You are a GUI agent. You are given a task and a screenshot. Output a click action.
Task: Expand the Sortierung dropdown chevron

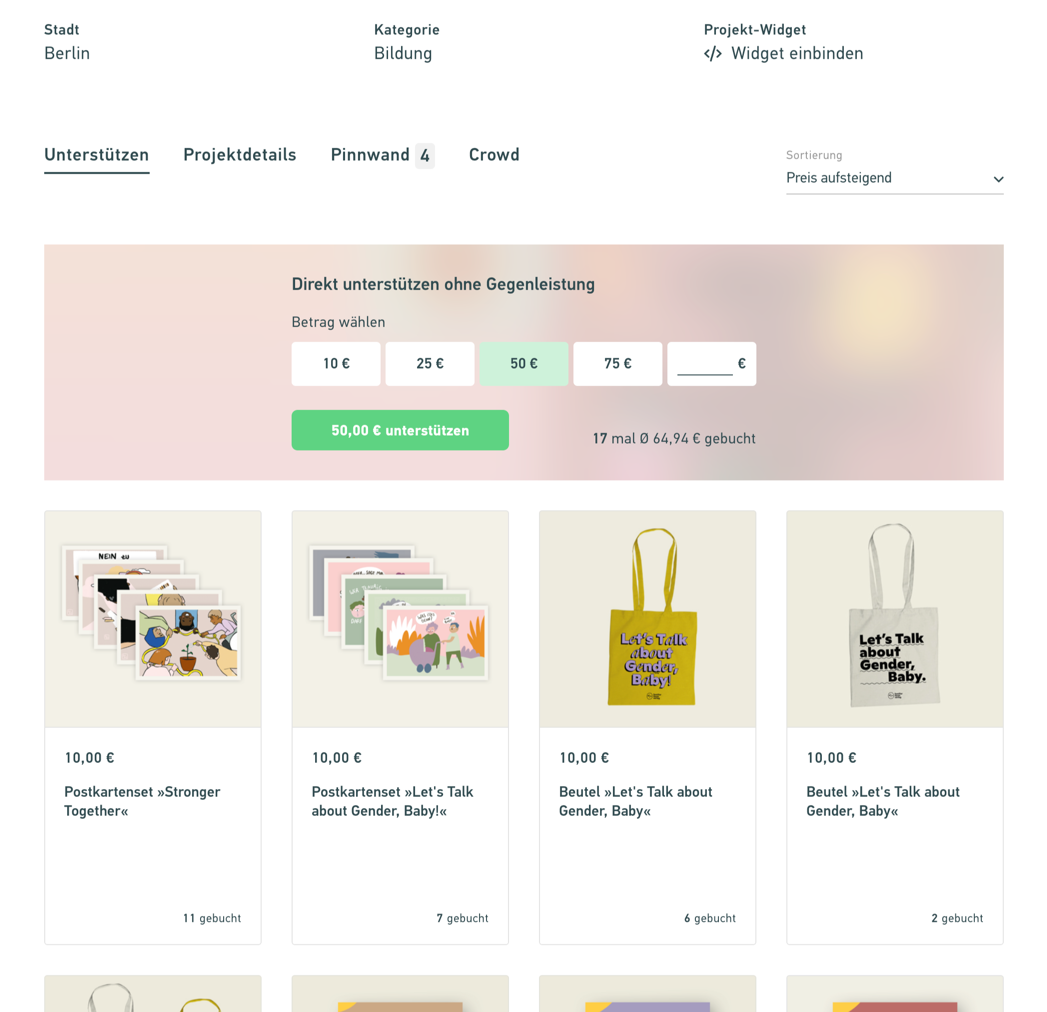point(998,179)
